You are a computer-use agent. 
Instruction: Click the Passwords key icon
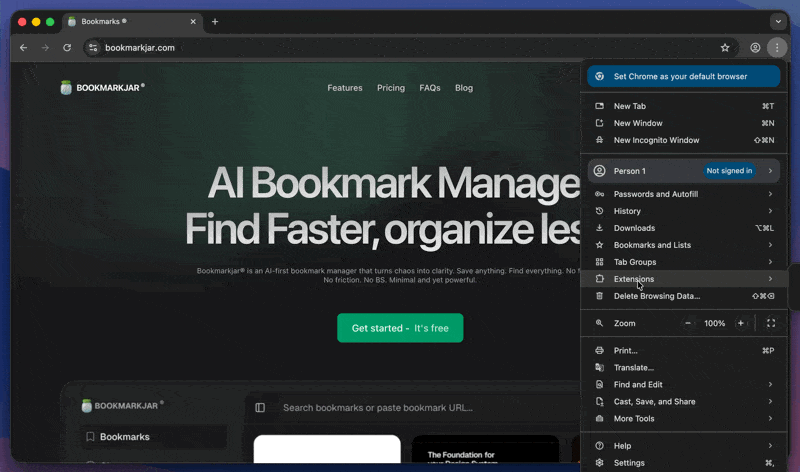coord(599,194)
